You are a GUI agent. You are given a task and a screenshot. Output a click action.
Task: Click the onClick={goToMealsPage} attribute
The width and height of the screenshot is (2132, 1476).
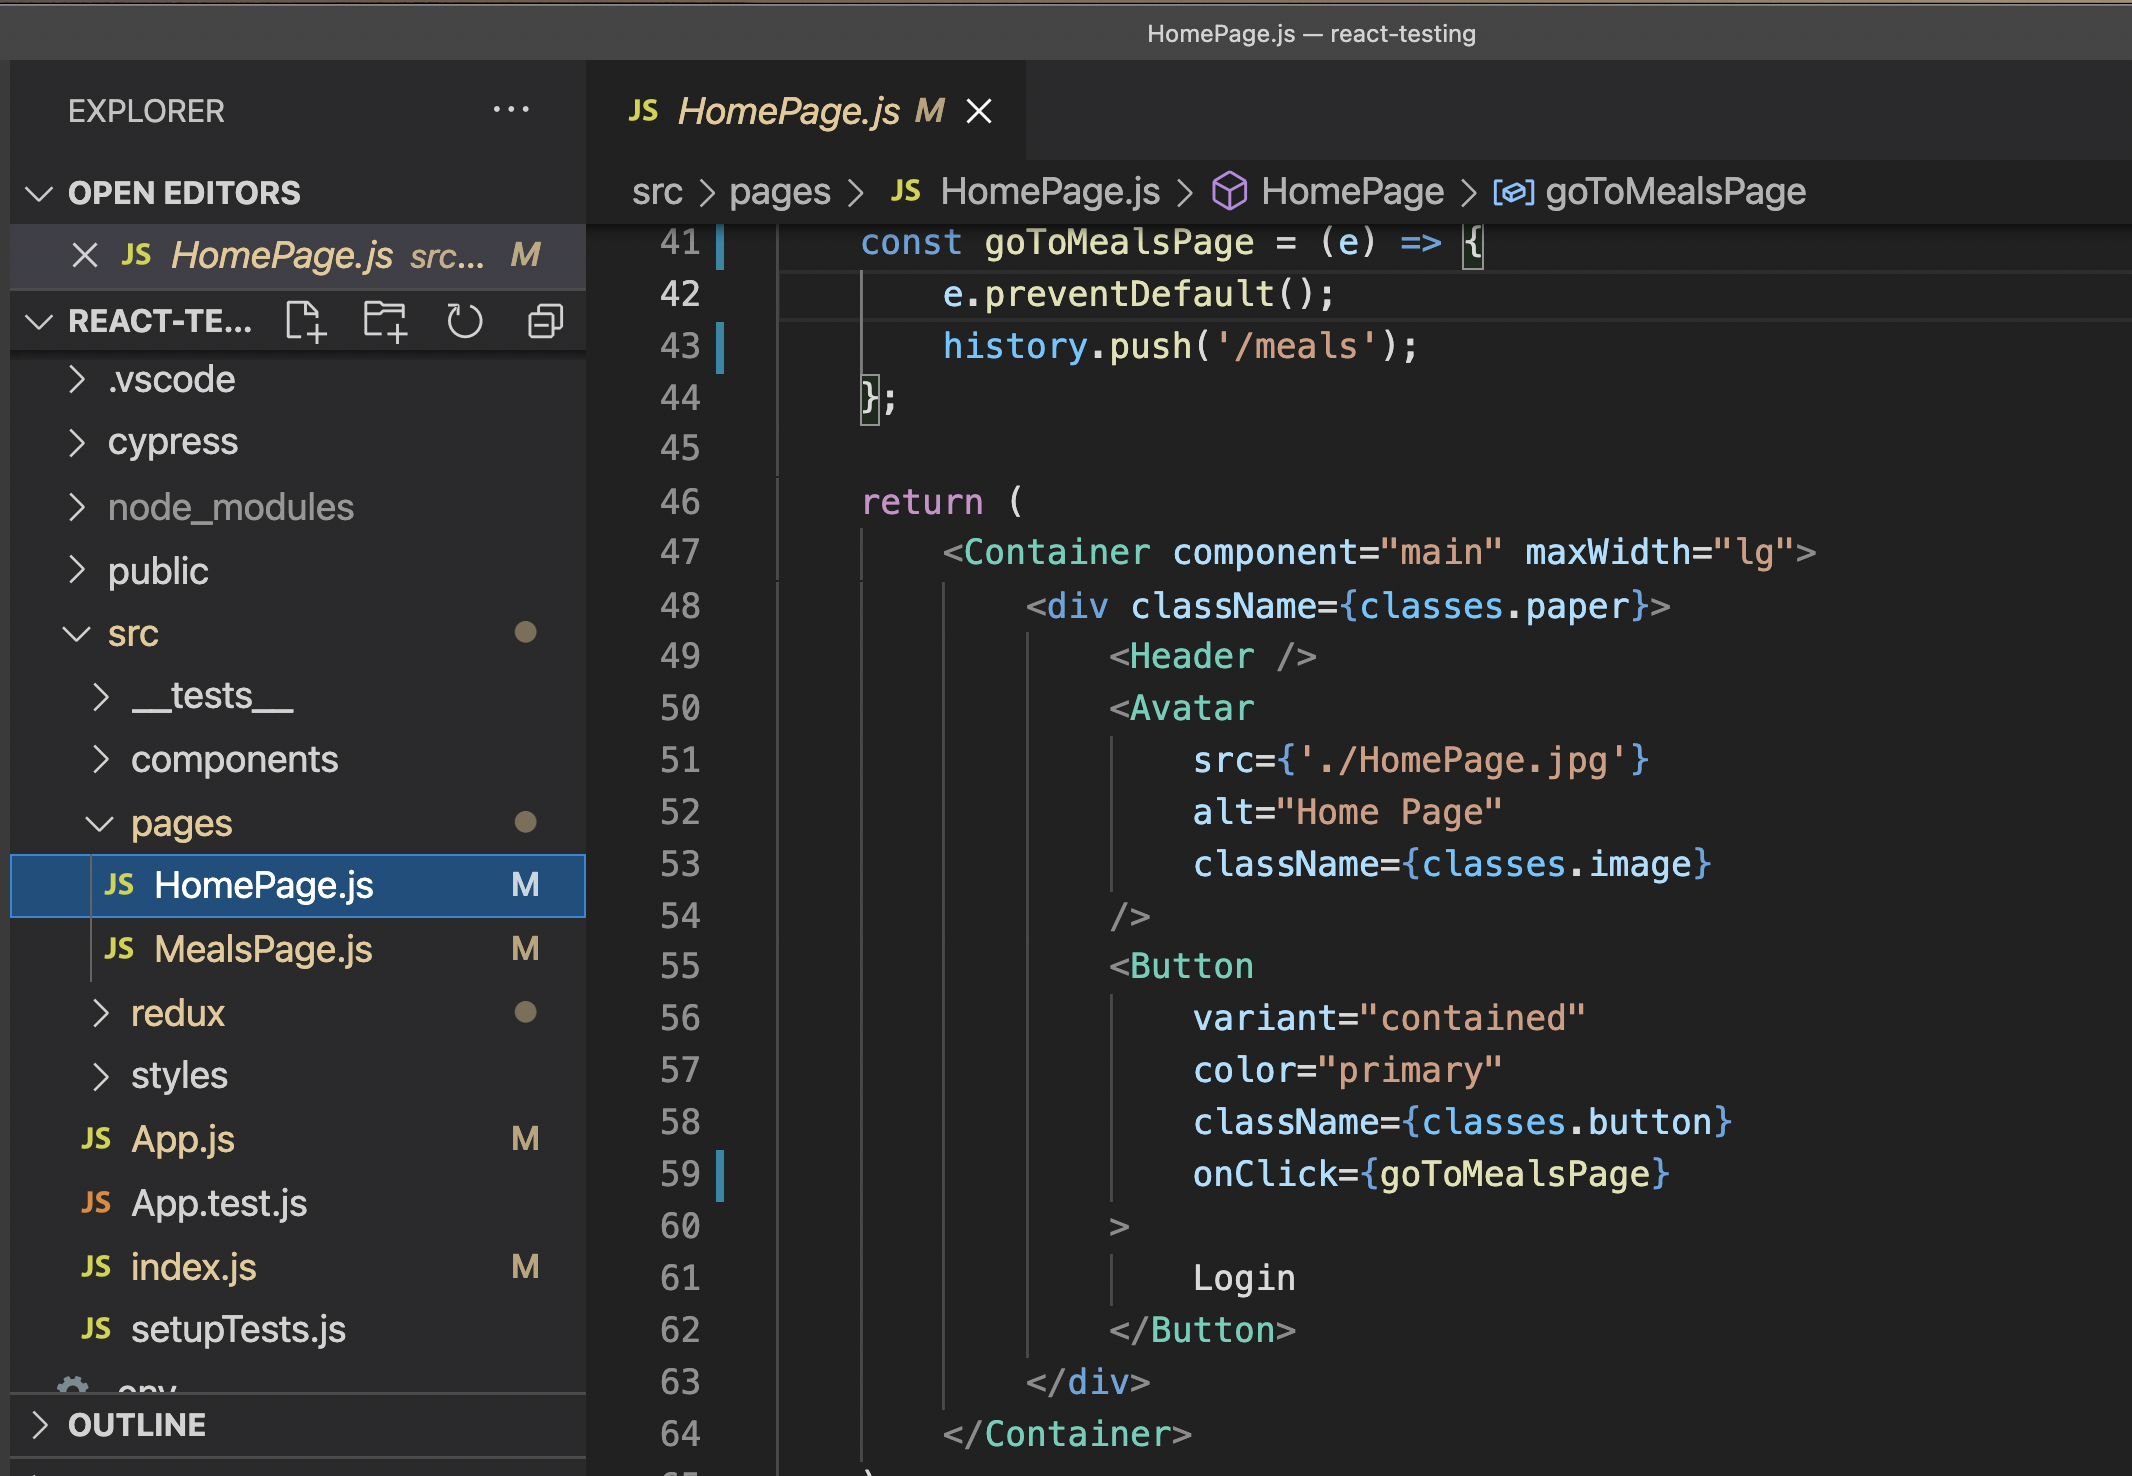(1431, 1174)
